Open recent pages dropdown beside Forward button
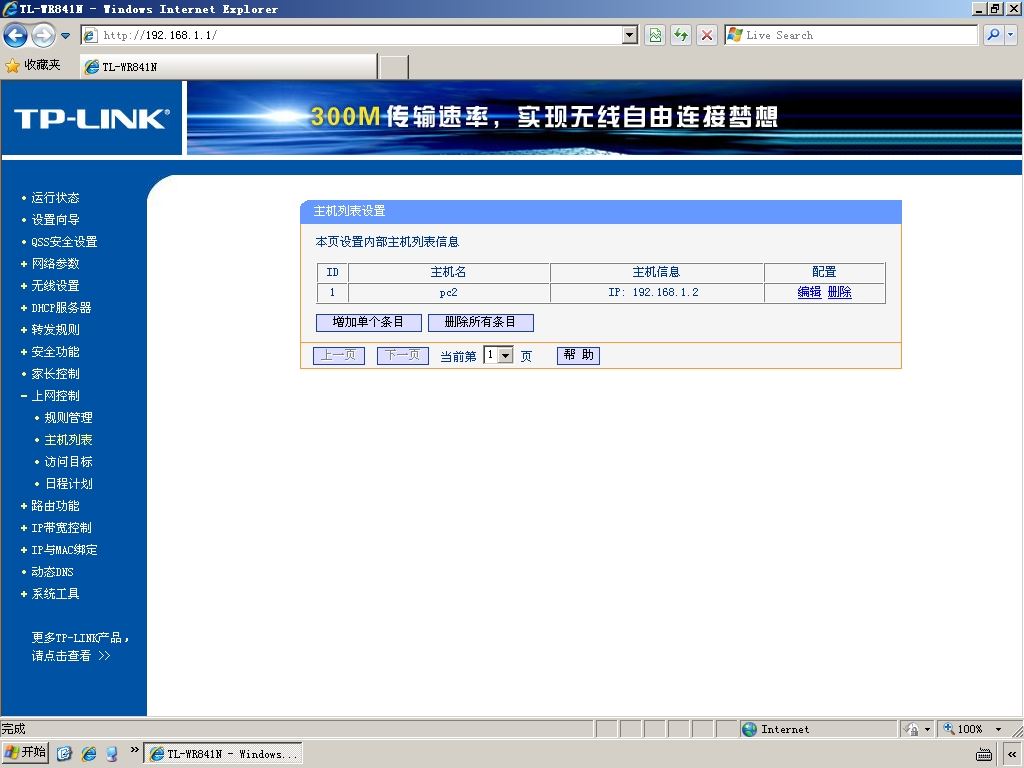 tap(65, 36)
